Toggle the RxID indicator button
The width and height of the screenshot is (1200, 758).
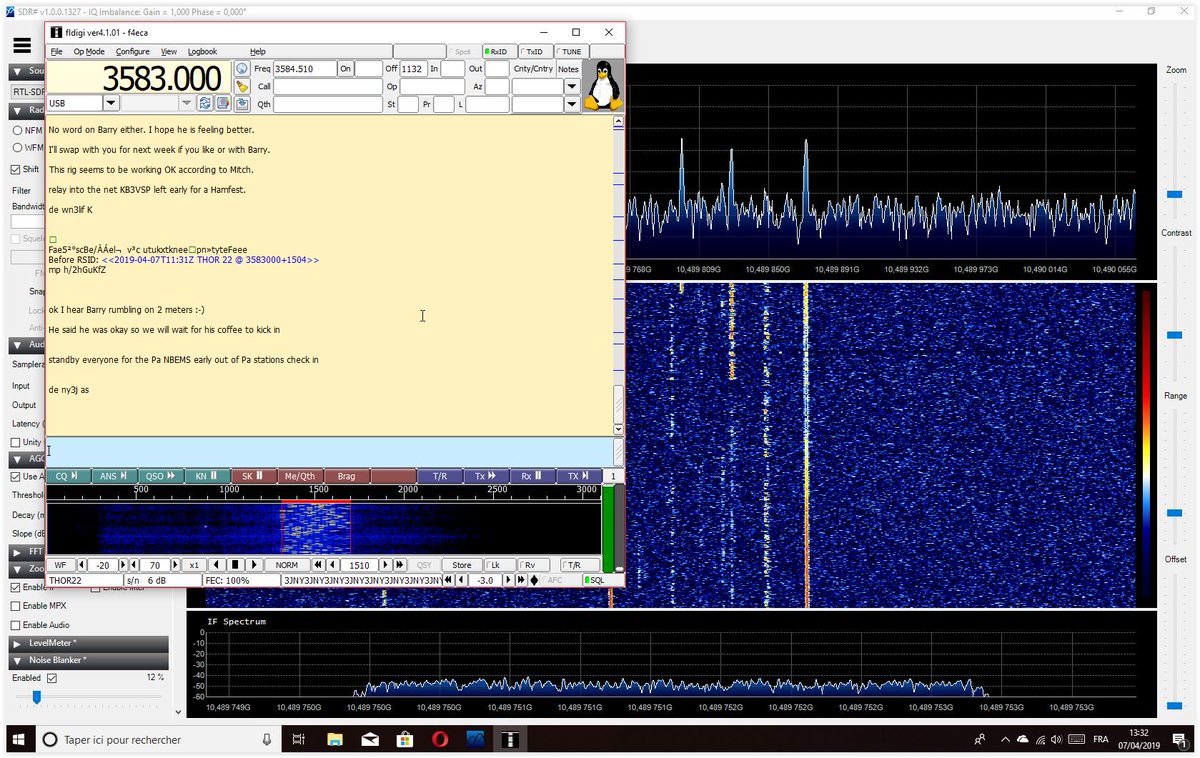[499, 51]
